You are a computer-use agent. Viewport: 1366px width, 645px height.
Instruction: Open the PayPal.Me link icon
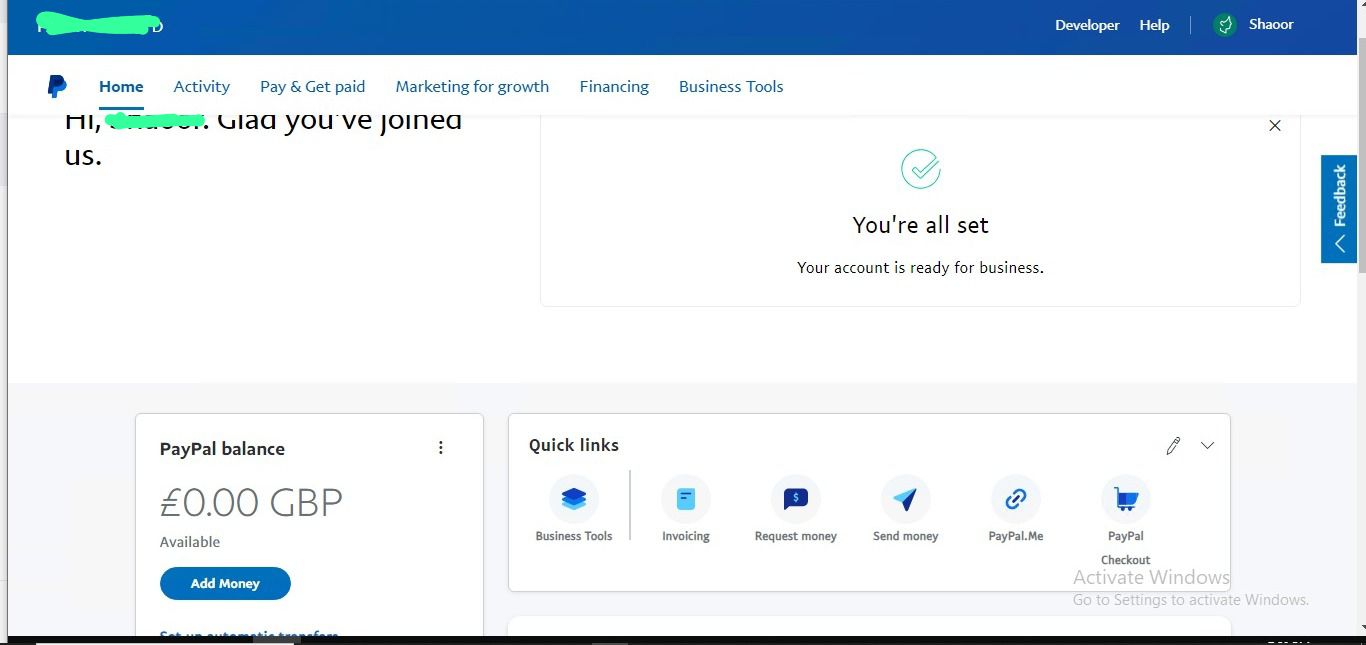coord(1016,499)
